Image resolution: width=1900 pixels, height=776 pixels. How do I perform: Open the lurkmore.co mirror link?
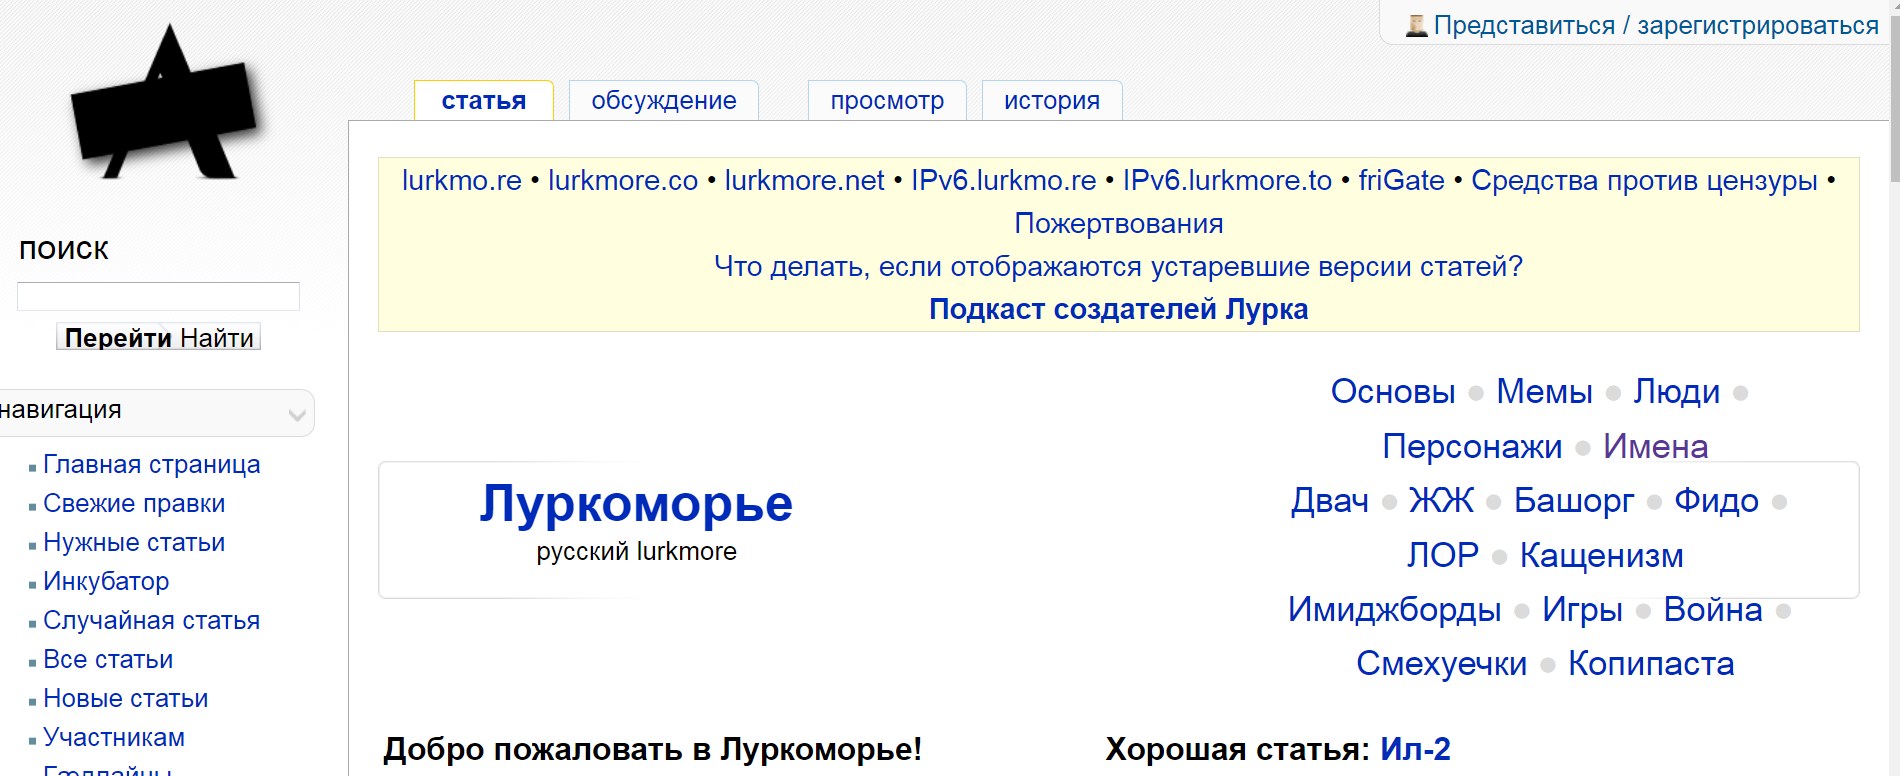point(623,181)
